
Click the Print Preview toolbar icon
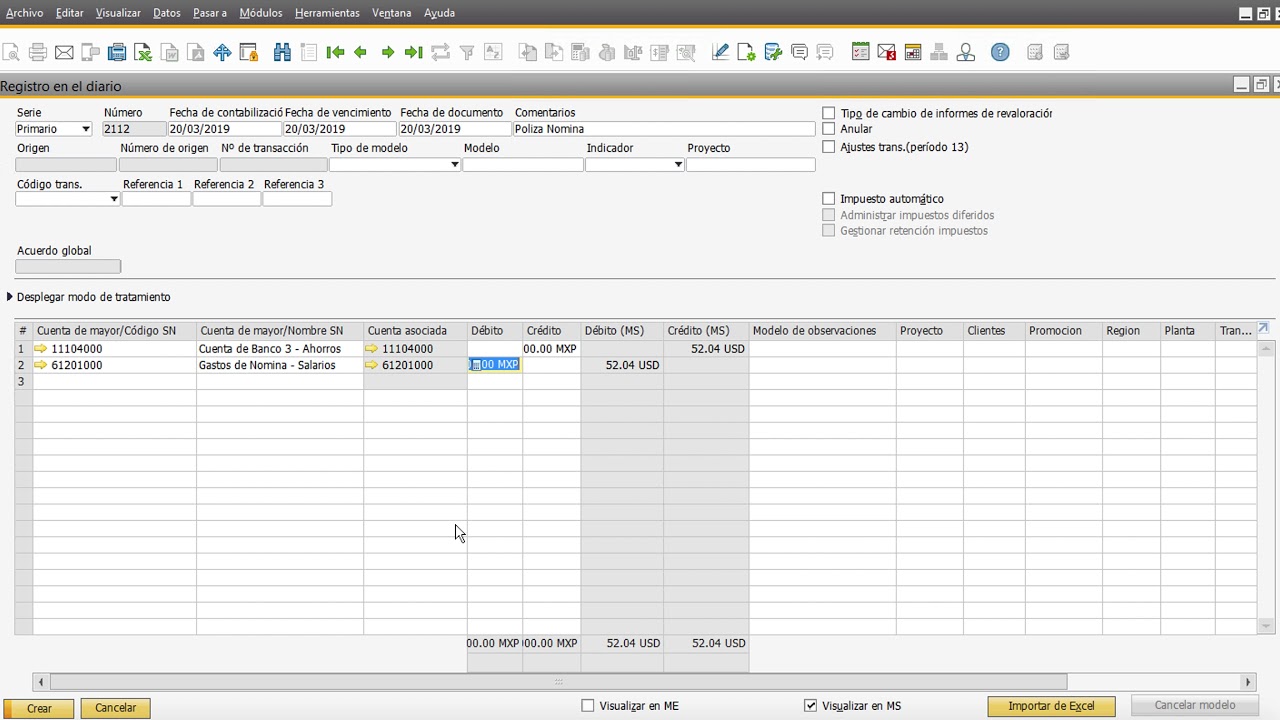click(x=11, y=52)
